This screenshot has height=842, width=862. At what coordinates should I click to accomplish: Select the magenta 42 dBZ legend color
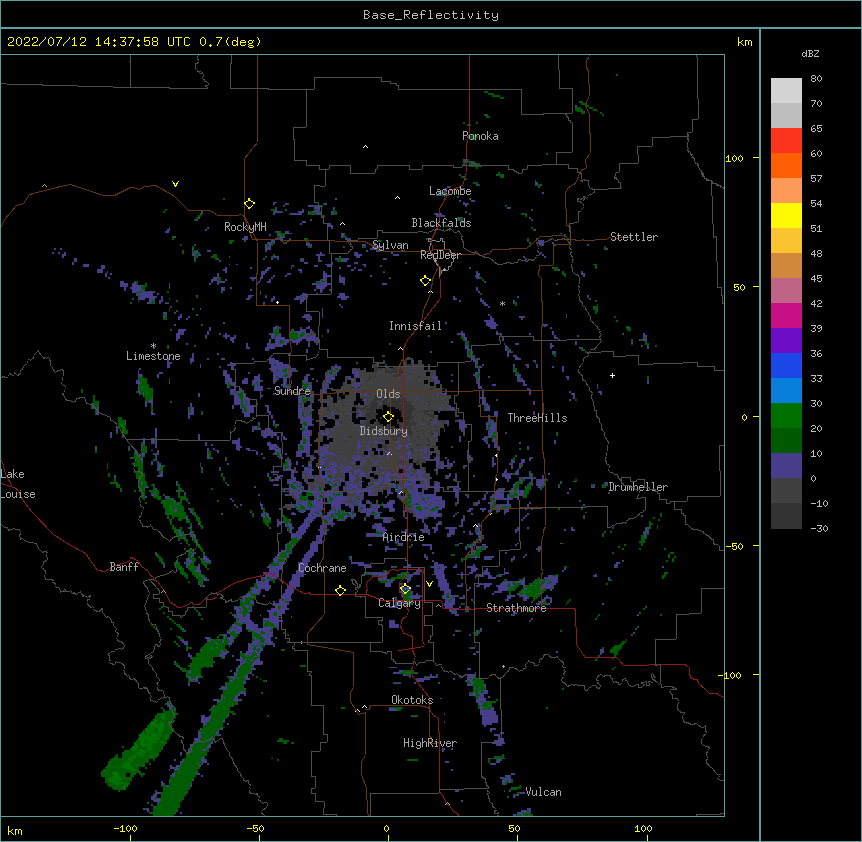tap(786, 315)
